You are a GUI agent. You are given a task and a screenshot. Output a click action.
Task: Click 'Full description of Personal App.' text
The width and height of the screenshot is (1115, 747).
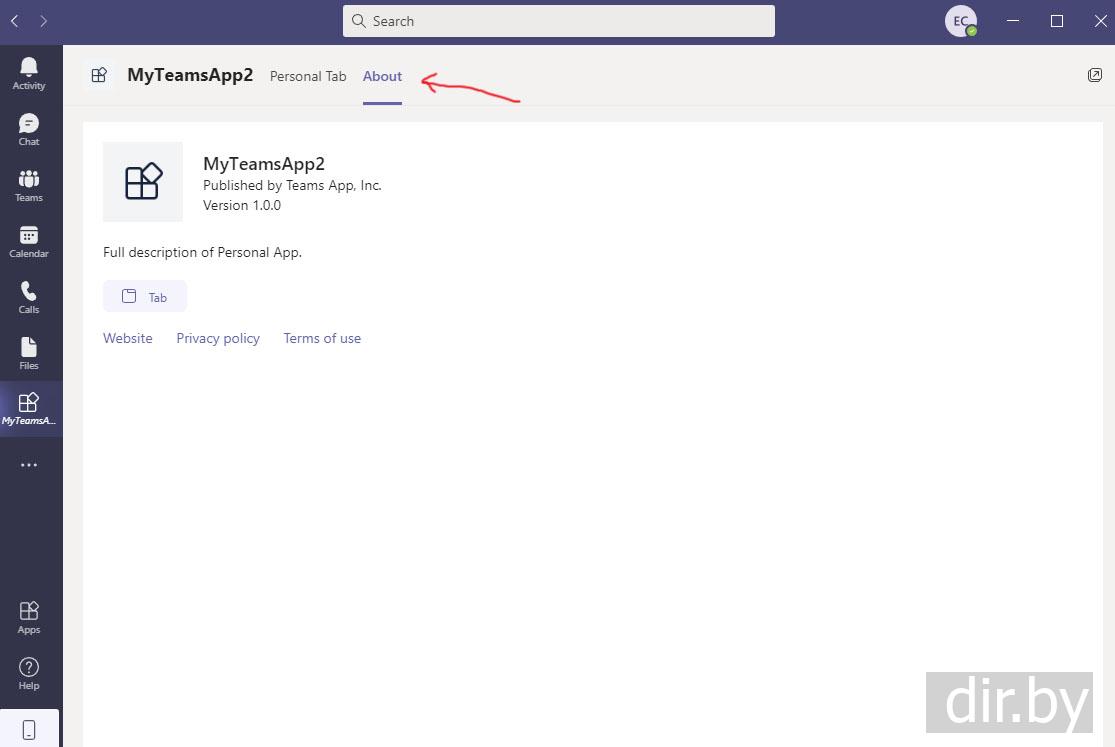[203, 253]
